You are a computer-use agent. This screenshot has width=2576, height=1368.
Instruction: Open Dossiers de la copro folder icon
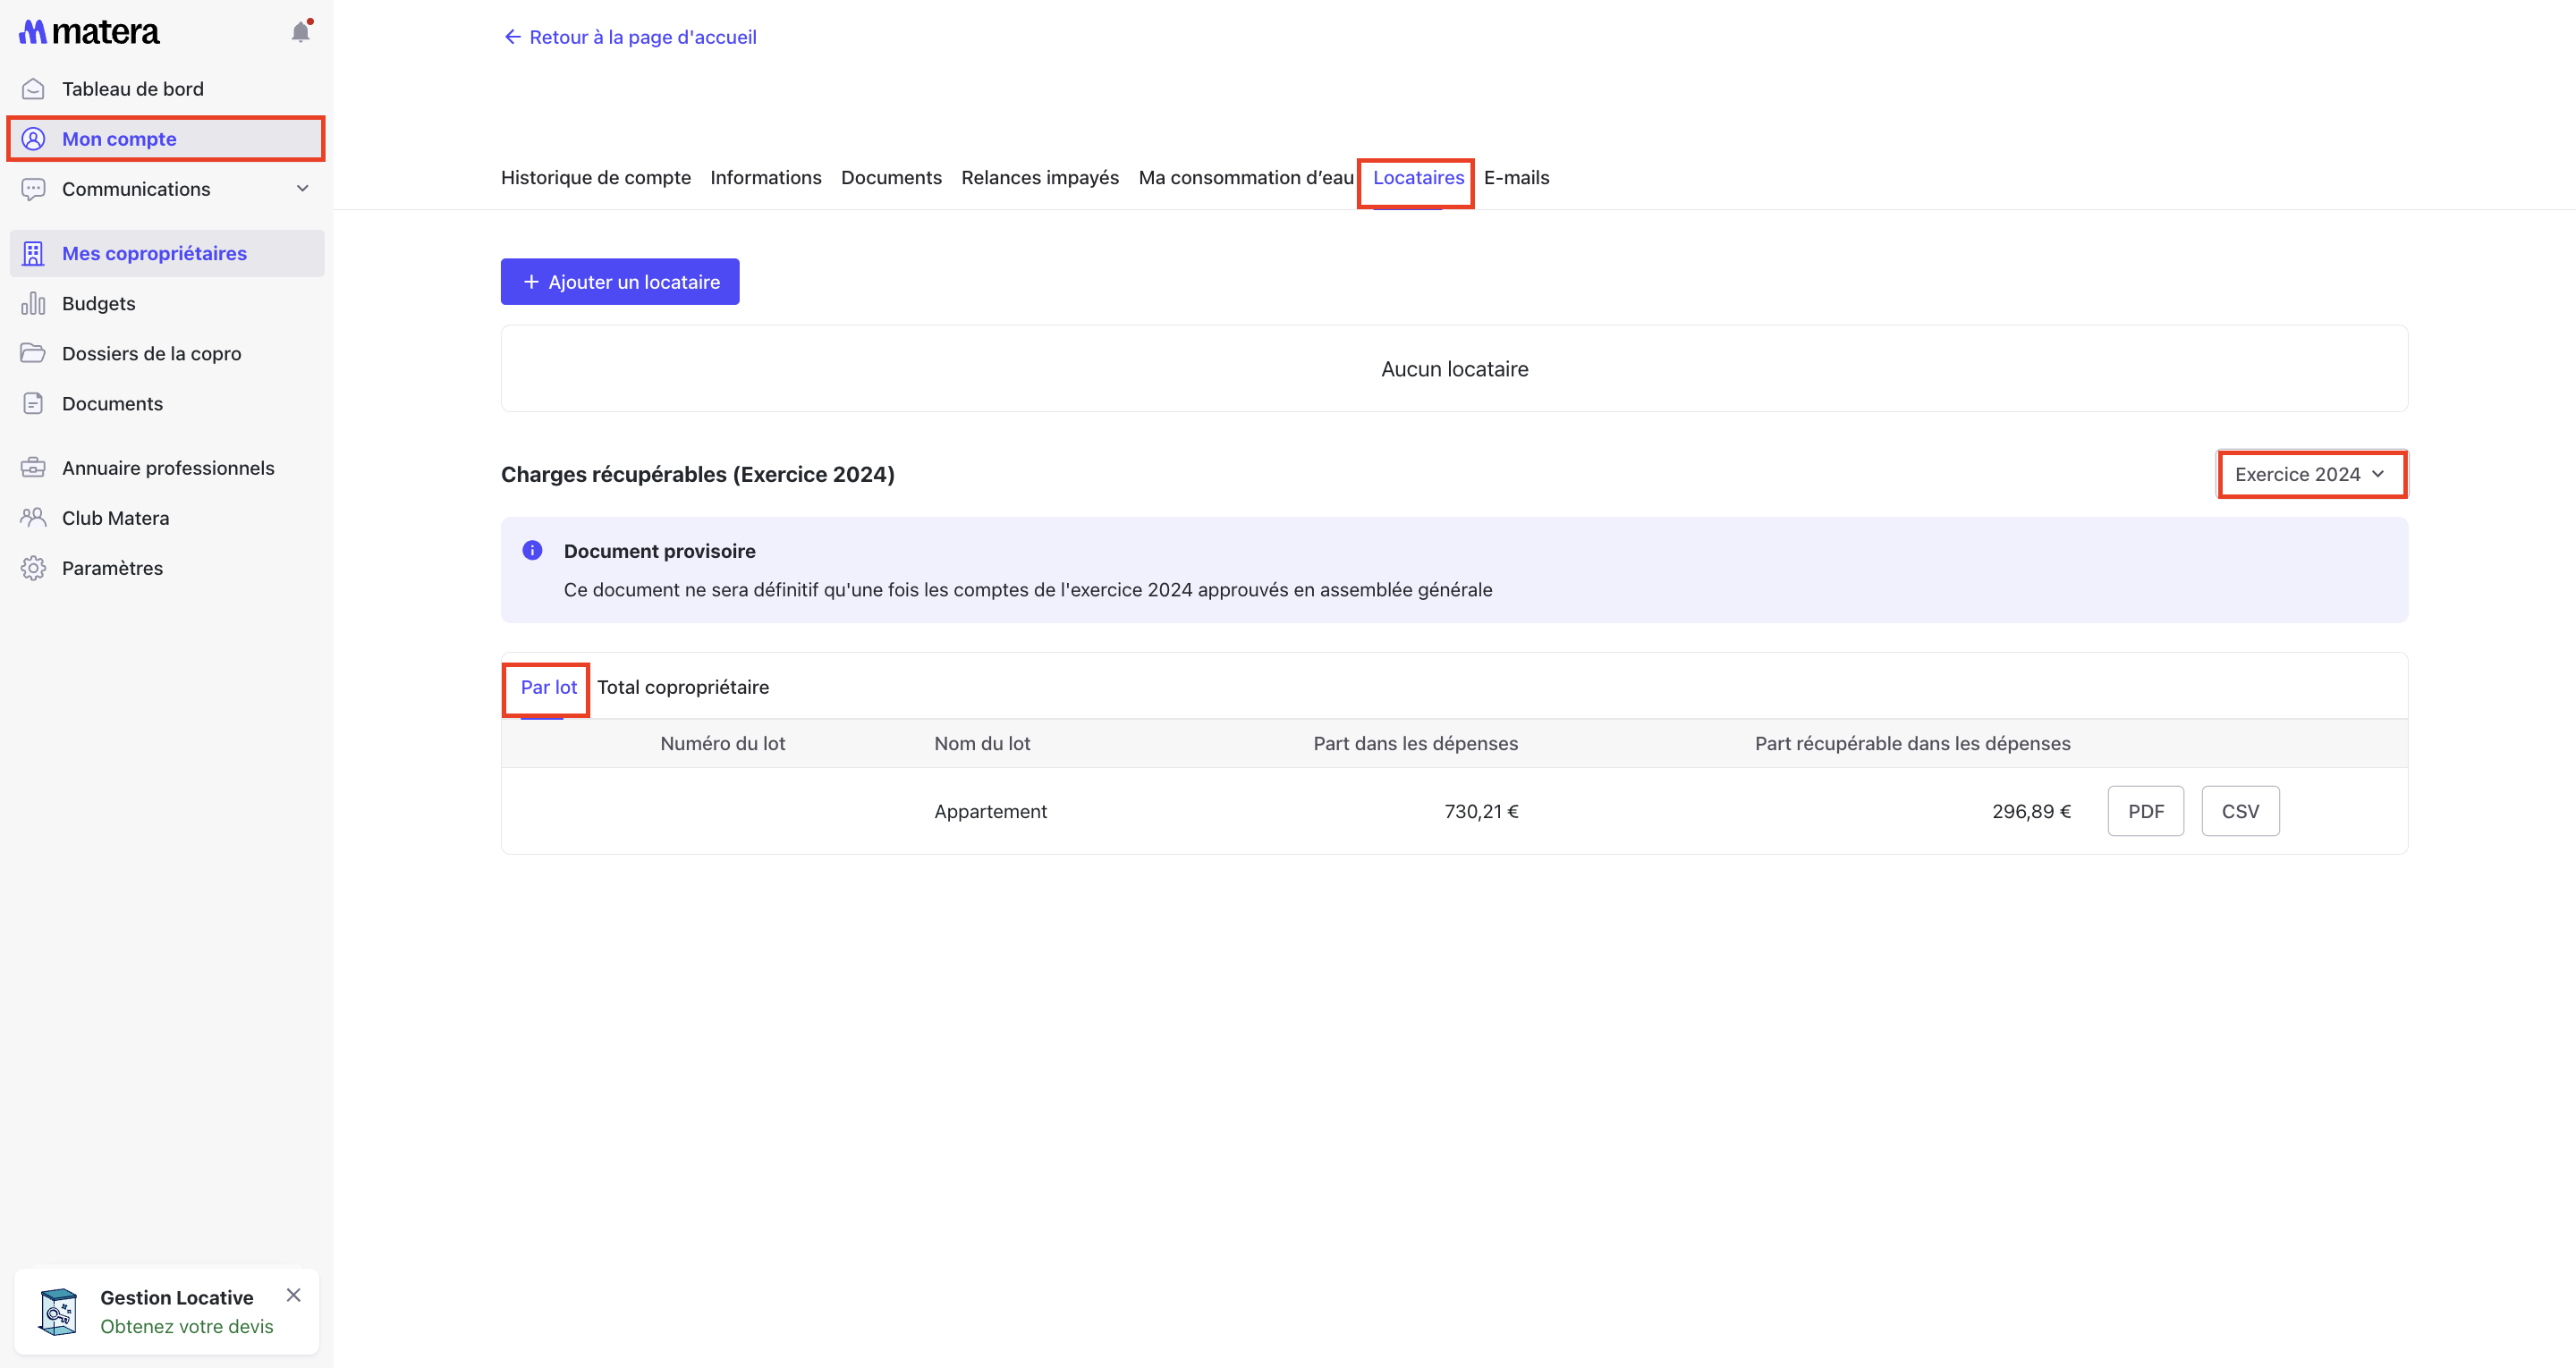[33, 353]
